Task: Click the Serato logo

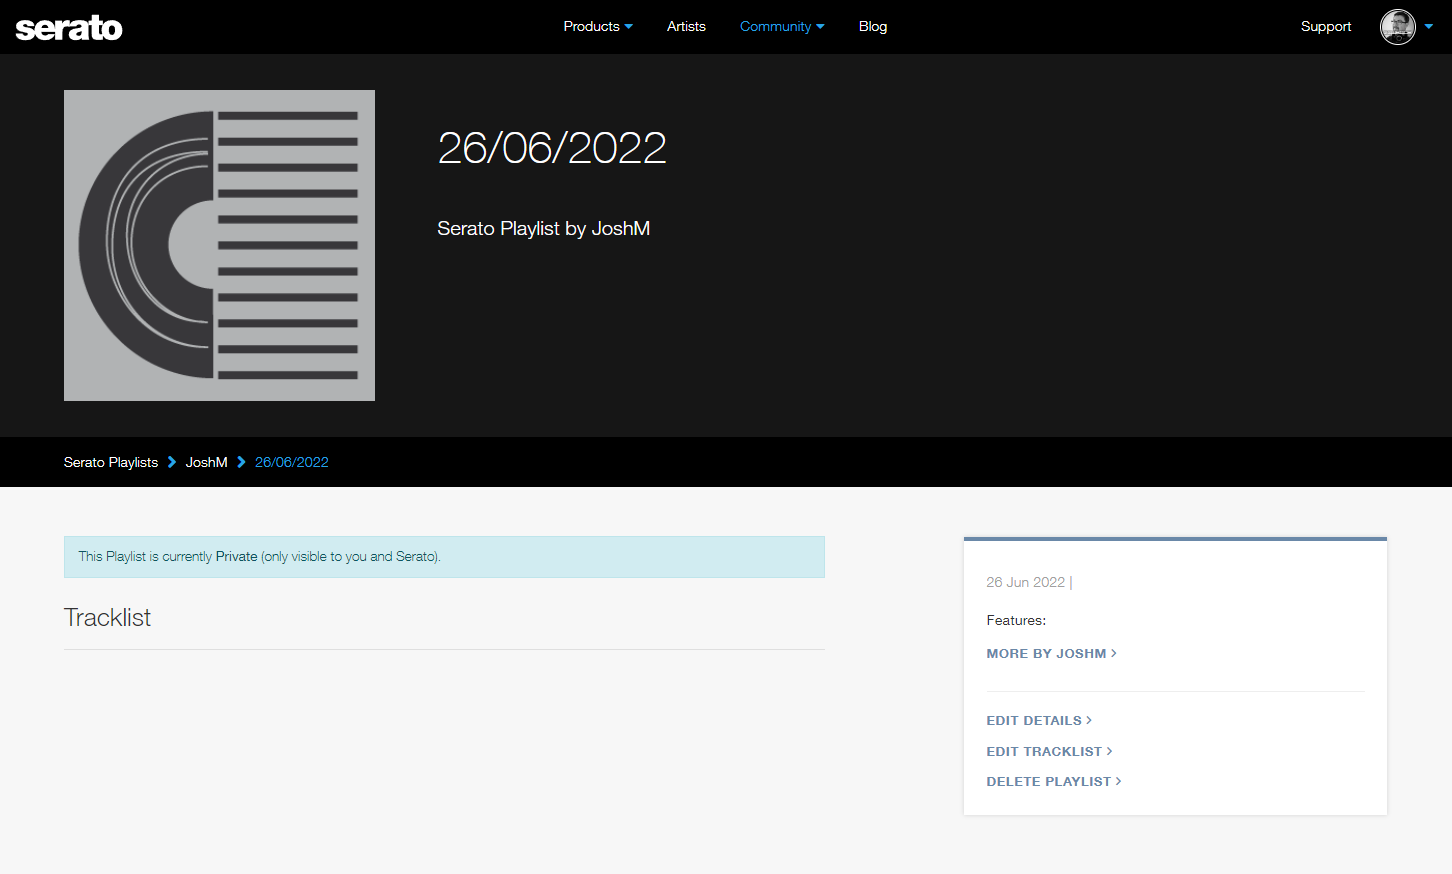Action: tap(69, 28)
